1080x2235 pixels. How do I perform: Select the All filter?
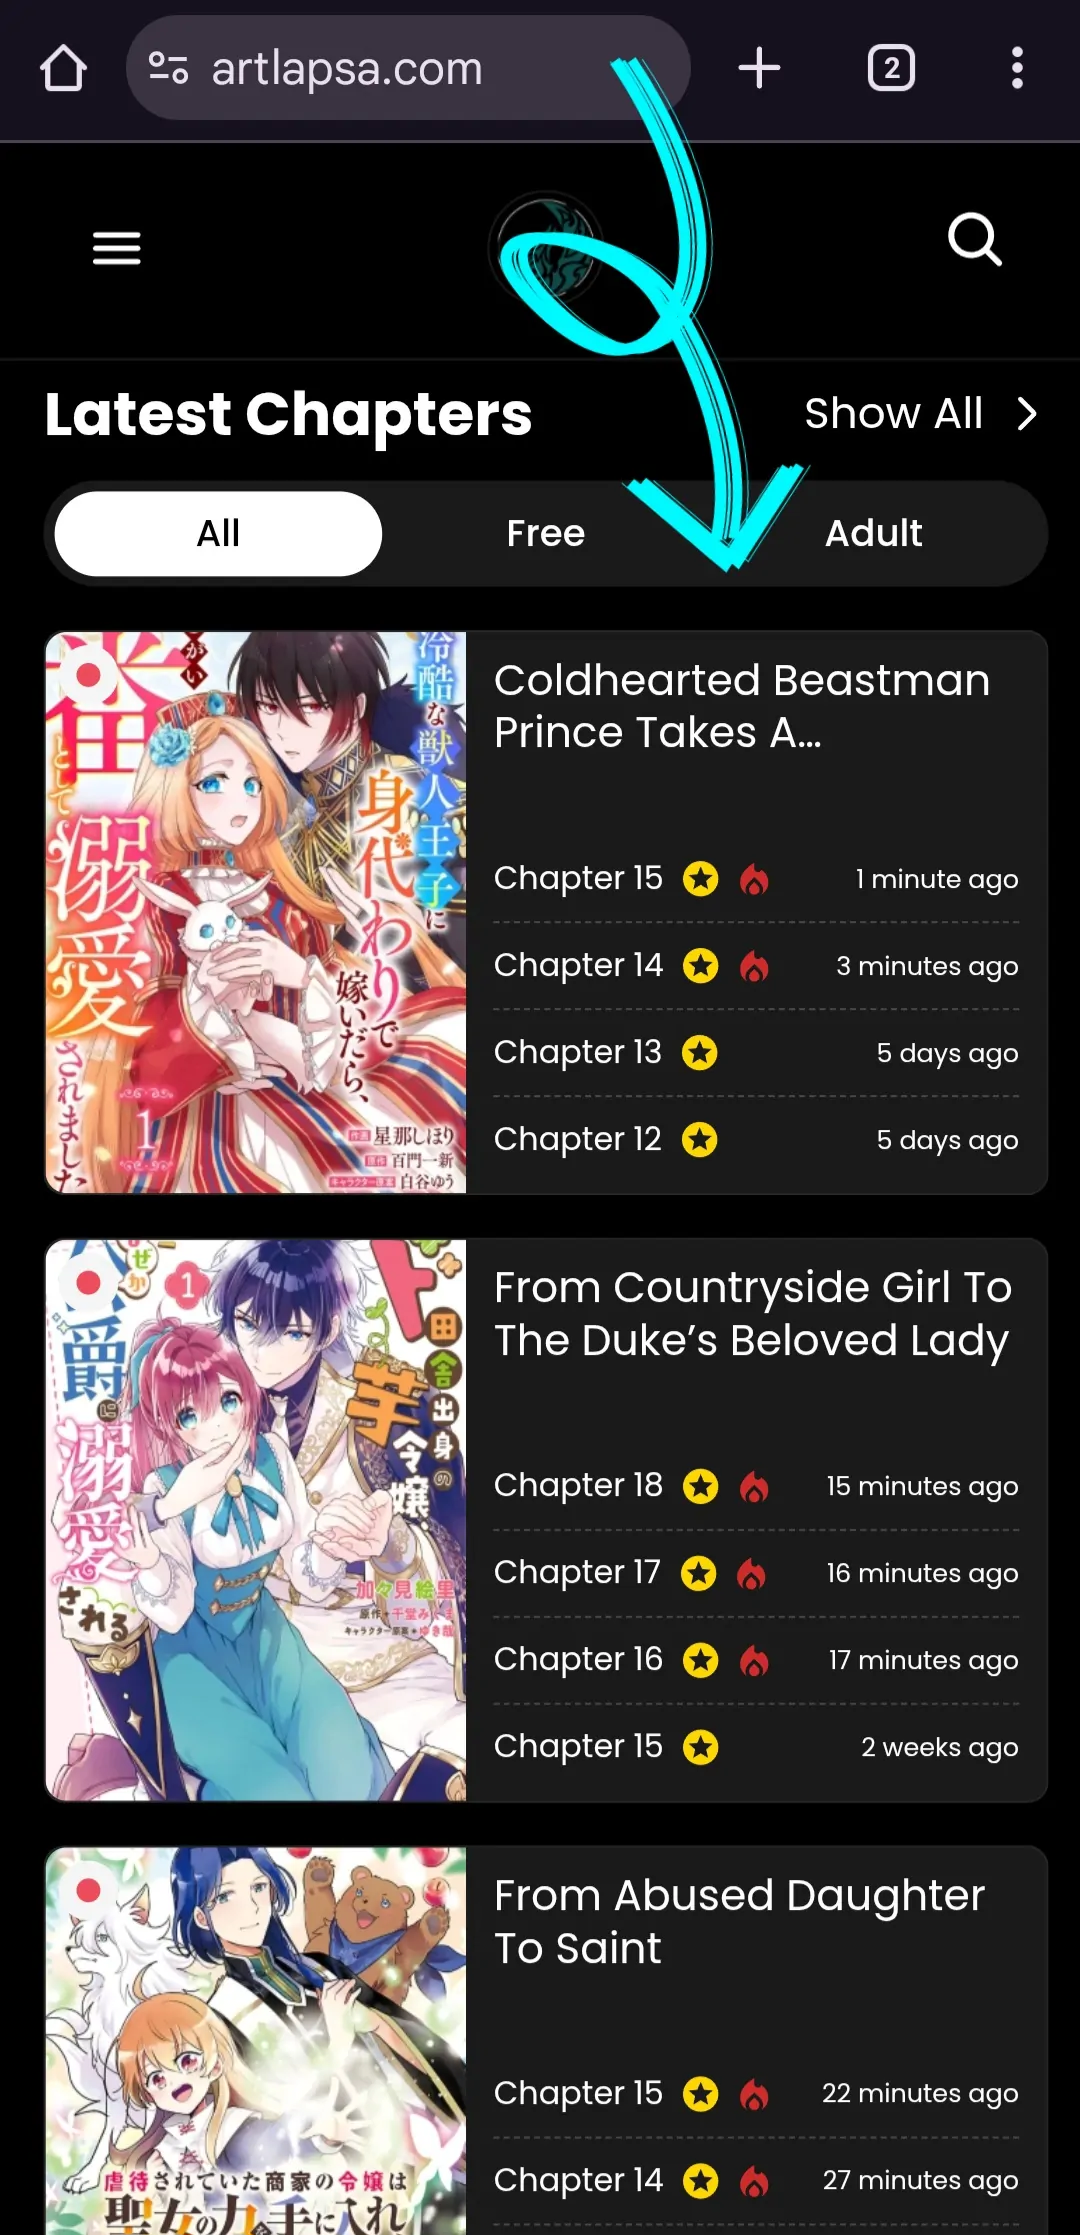click(x=218, y=533)
